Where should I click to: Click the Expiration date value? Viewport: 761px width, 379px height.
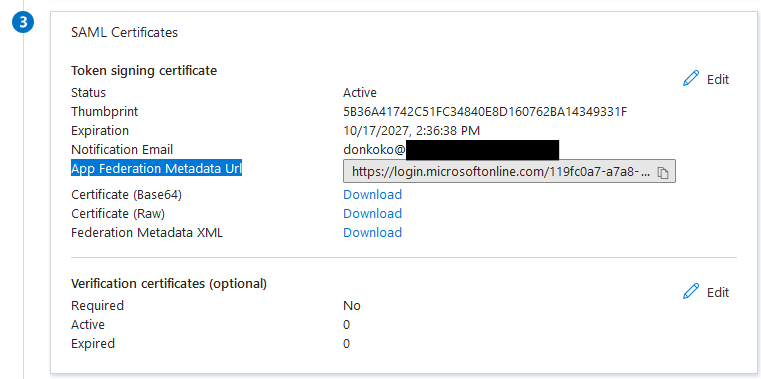coord(412,131)
